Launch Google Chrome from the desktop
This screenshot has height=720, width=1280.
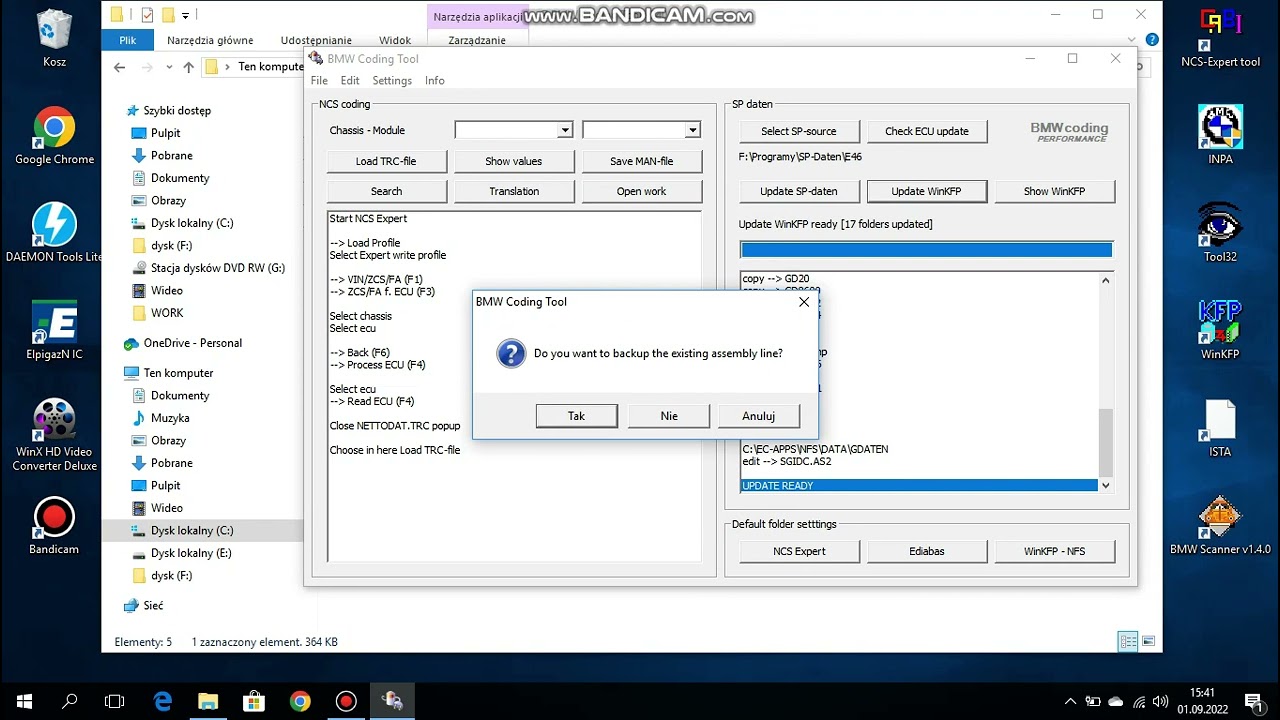point(54,136)
